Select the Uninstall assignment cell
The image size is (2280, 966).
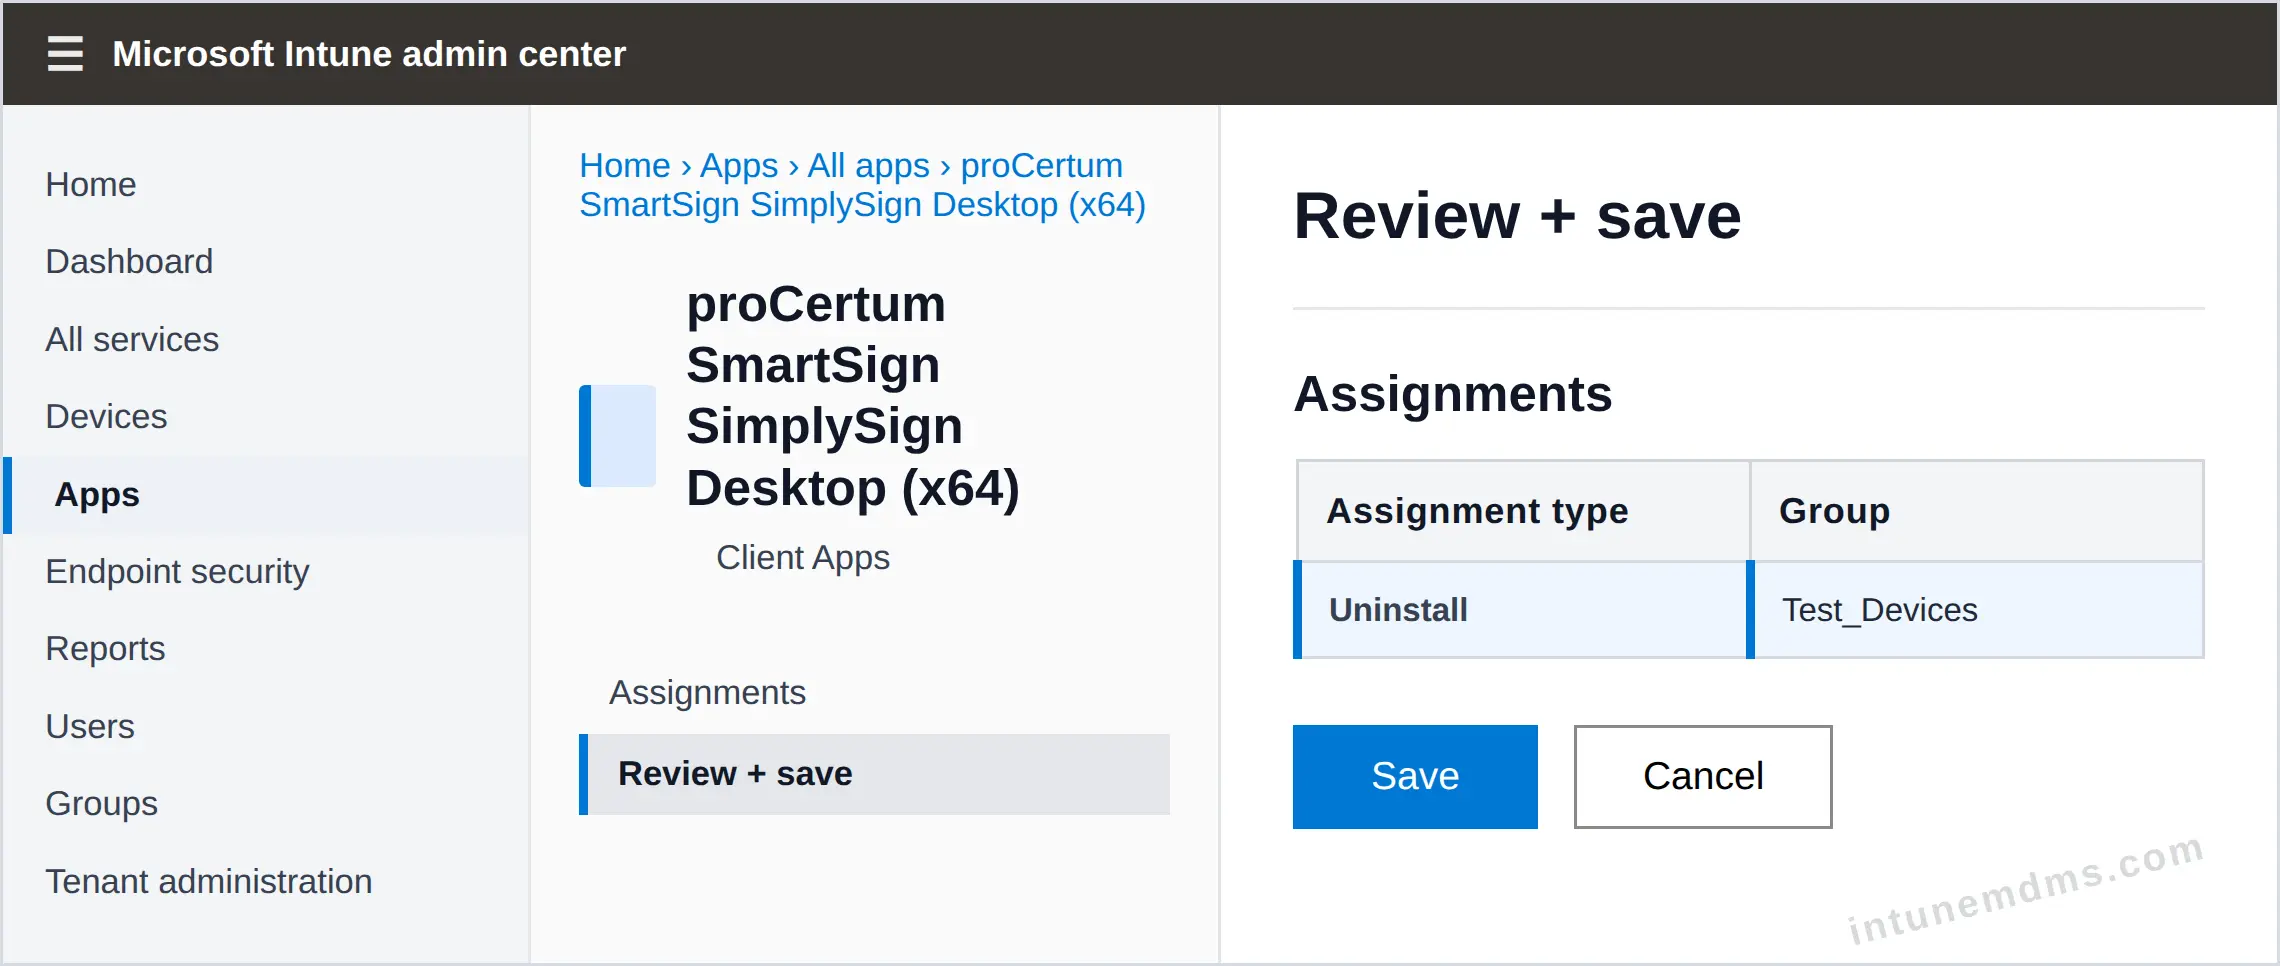pos(1520,610)
